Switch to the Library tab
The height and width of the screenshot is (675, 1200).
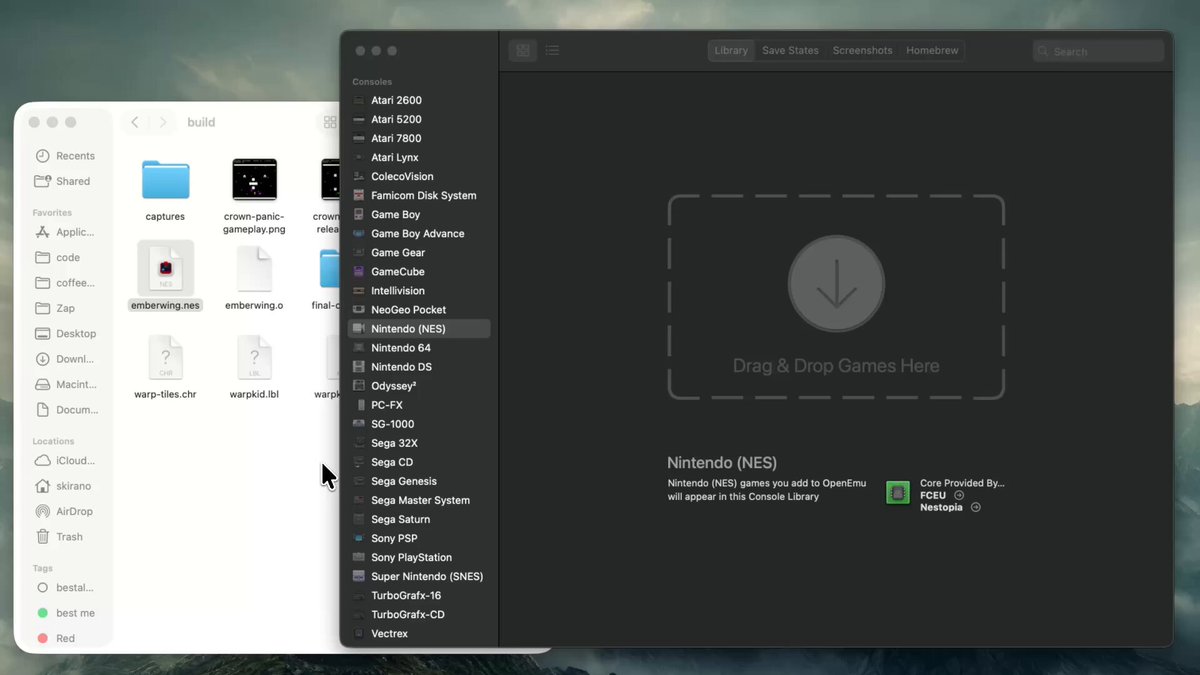pyautogui.click(x=731, y=50)
